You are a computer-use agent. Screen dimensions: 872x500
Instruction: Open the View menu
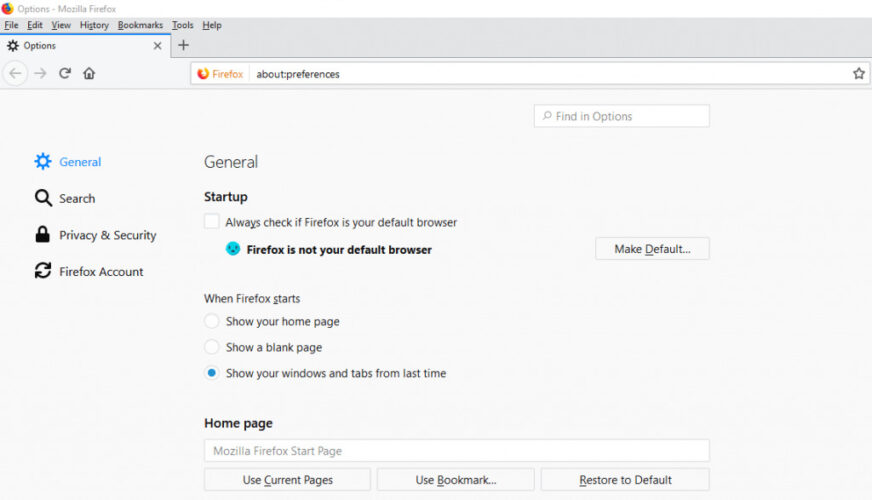(x=61, y=25)
